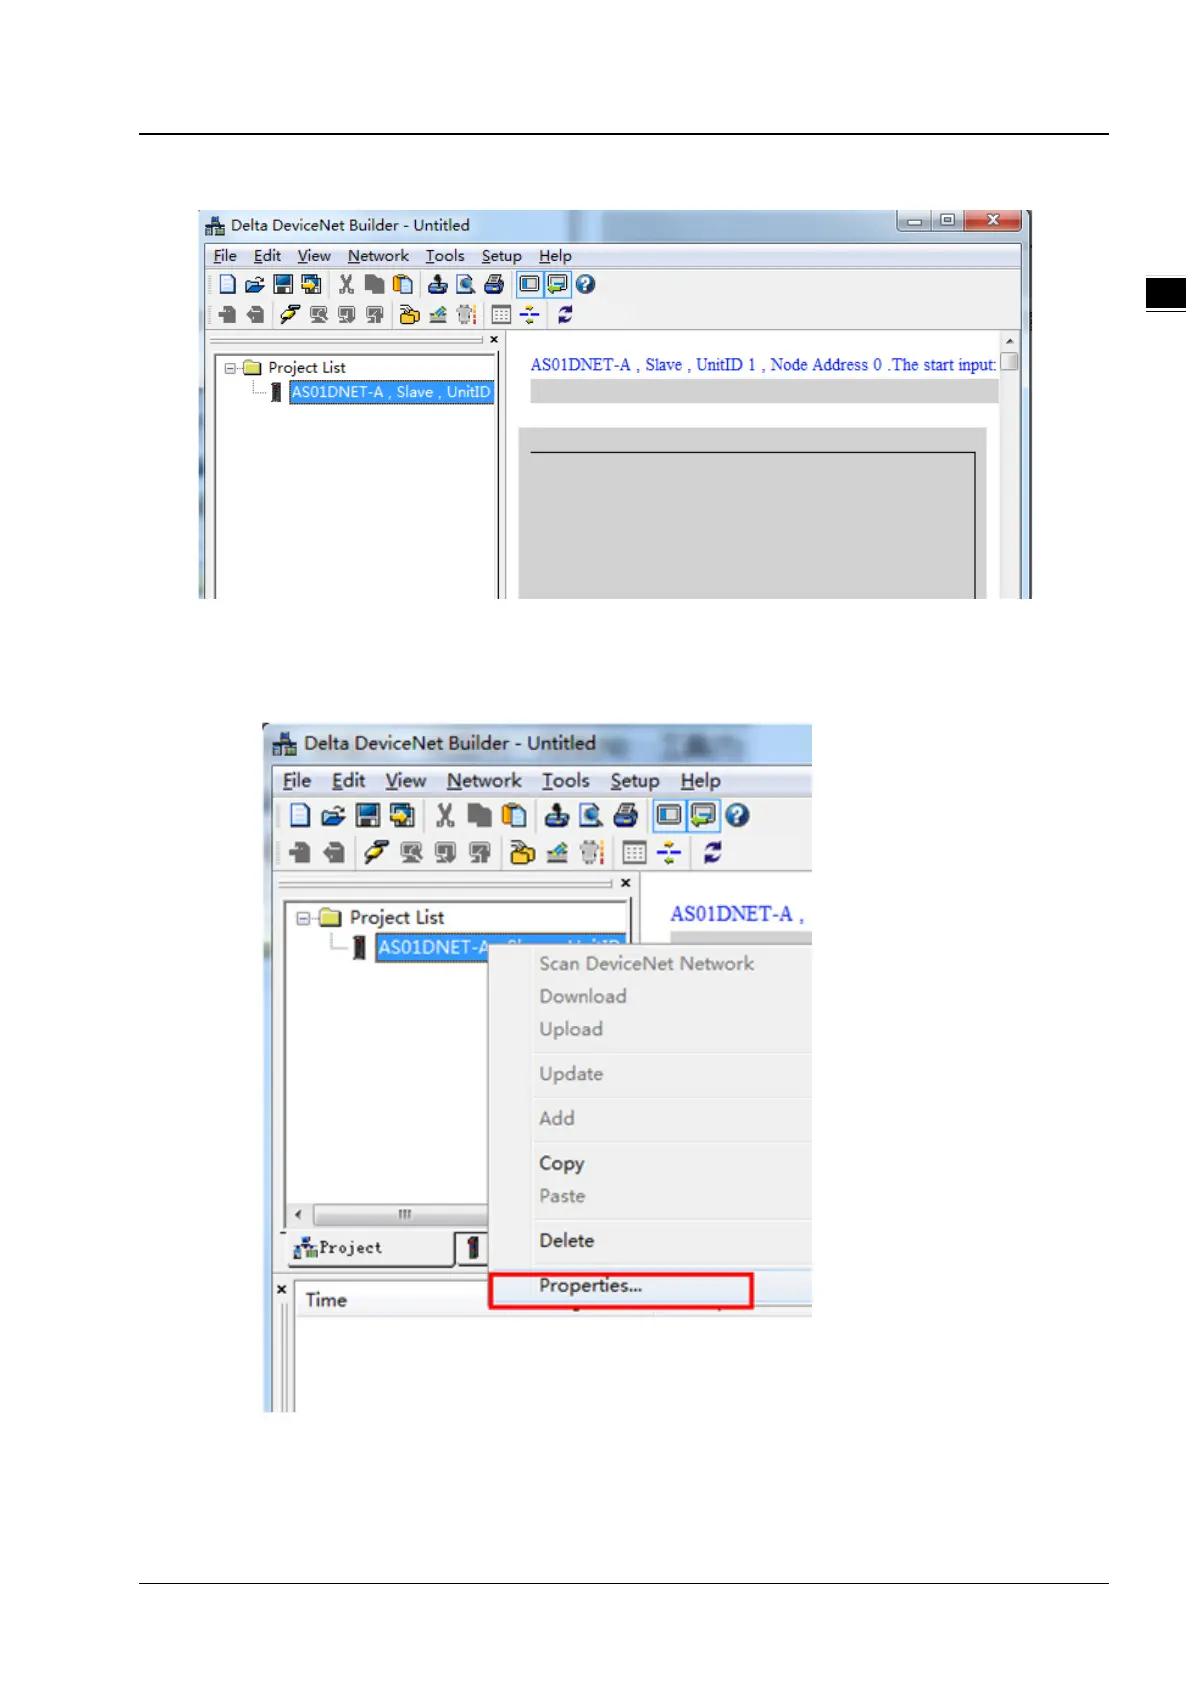Close message panel X beside Time column
Image resolution: width=1191 pixels, height=1684 pixels.
tap(282, 1290)
